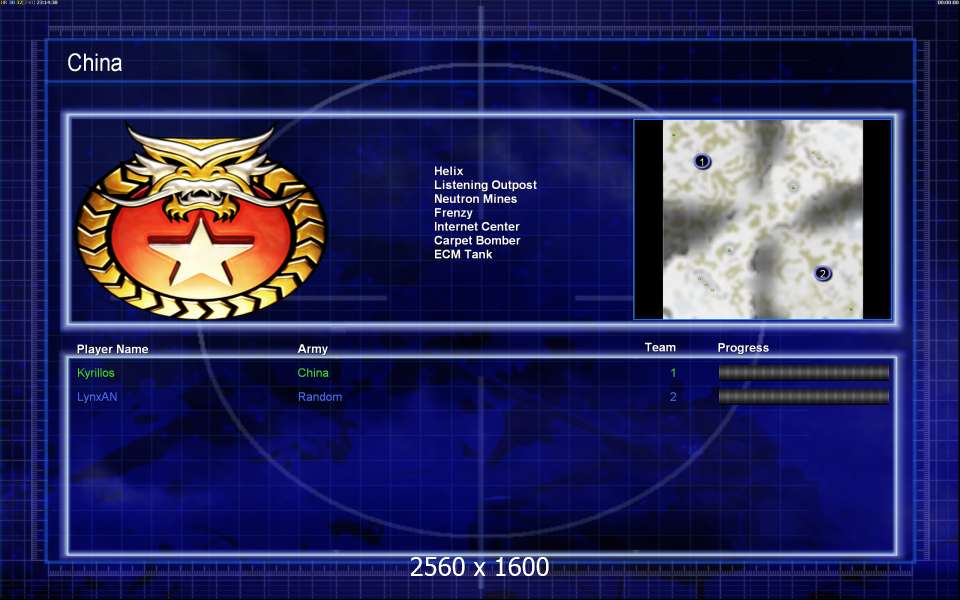Viewport: 960px width, 600px height.
Task: Select the ECM Tank entry
Action: coord(463,255)
